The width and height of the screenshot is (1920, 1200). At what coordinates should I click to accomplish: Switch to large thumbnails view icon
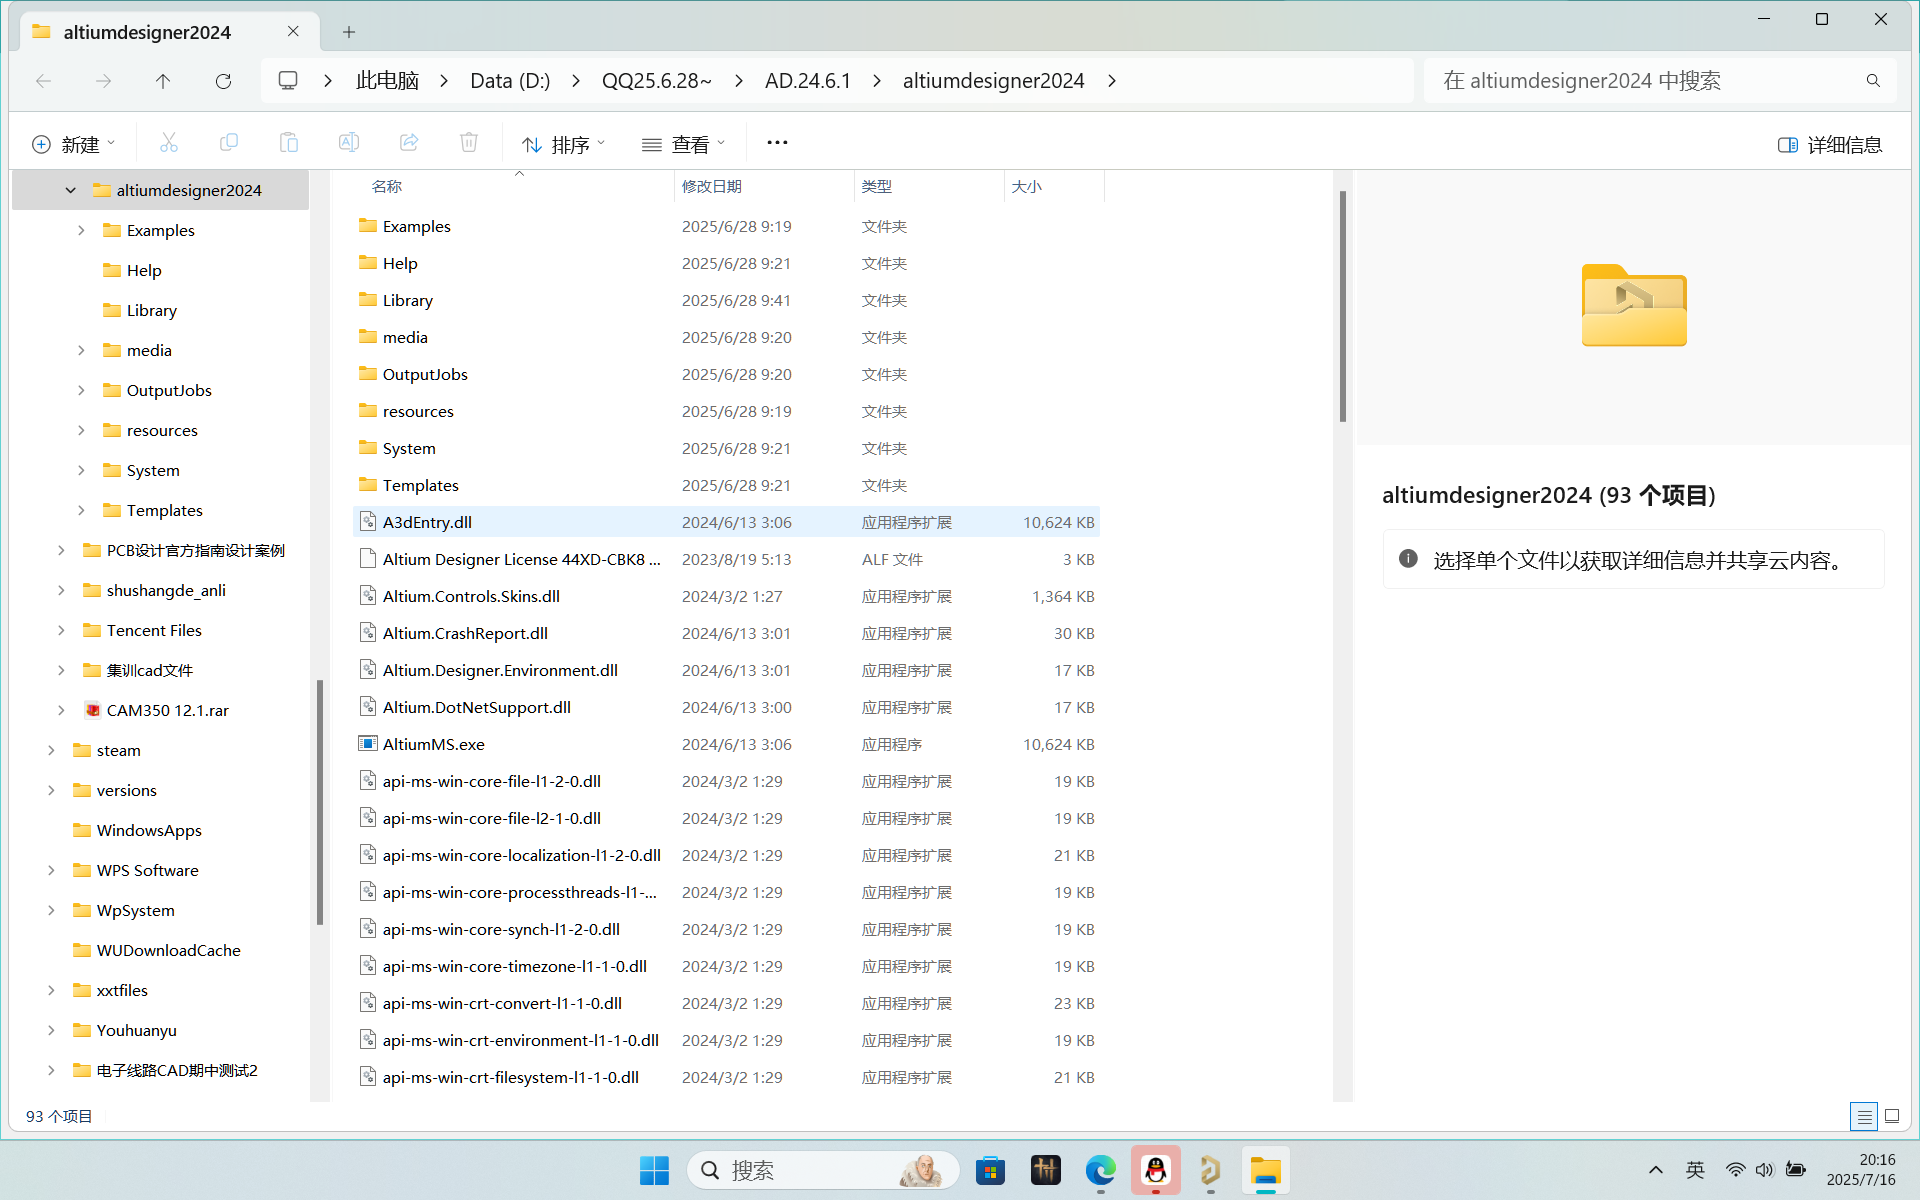pos(1892,1116)
